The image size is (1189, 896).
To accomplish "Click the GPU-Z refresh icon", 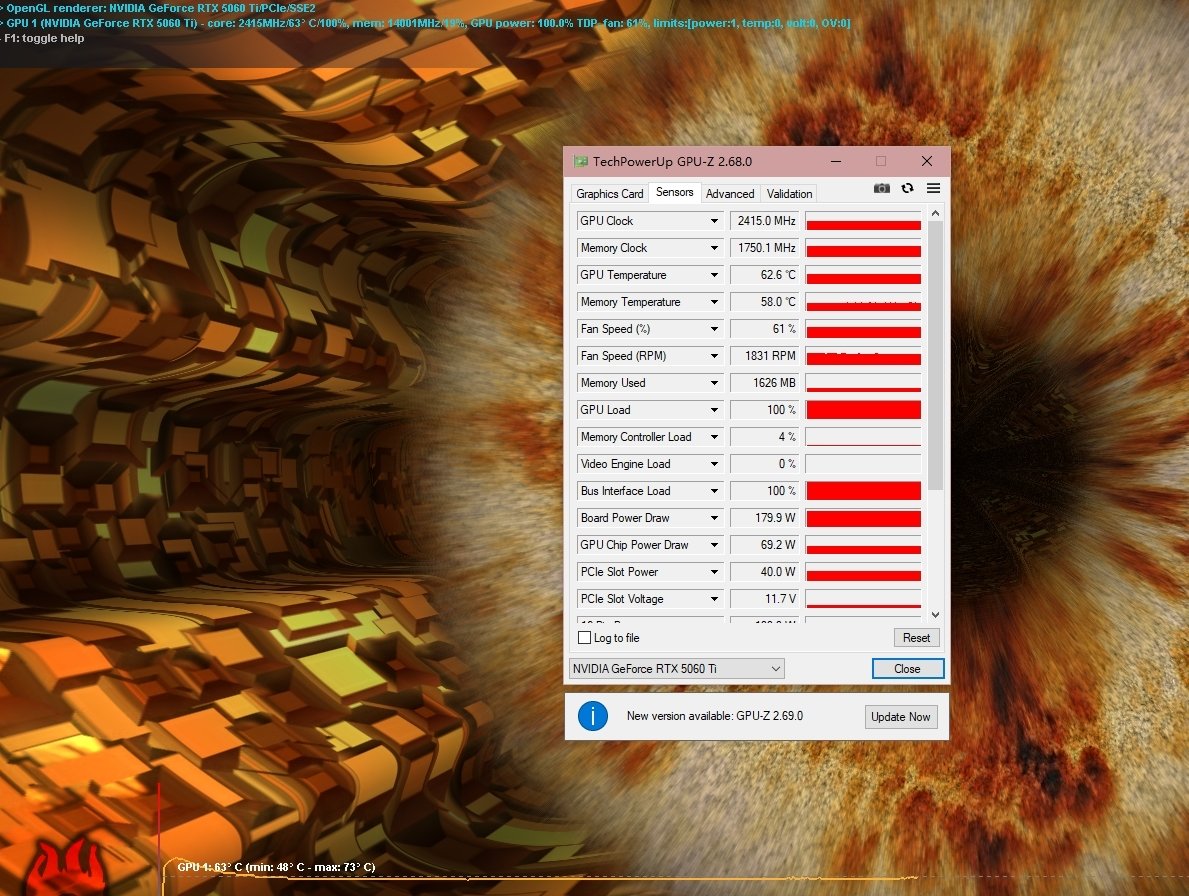I will click(x=907, y=188).
